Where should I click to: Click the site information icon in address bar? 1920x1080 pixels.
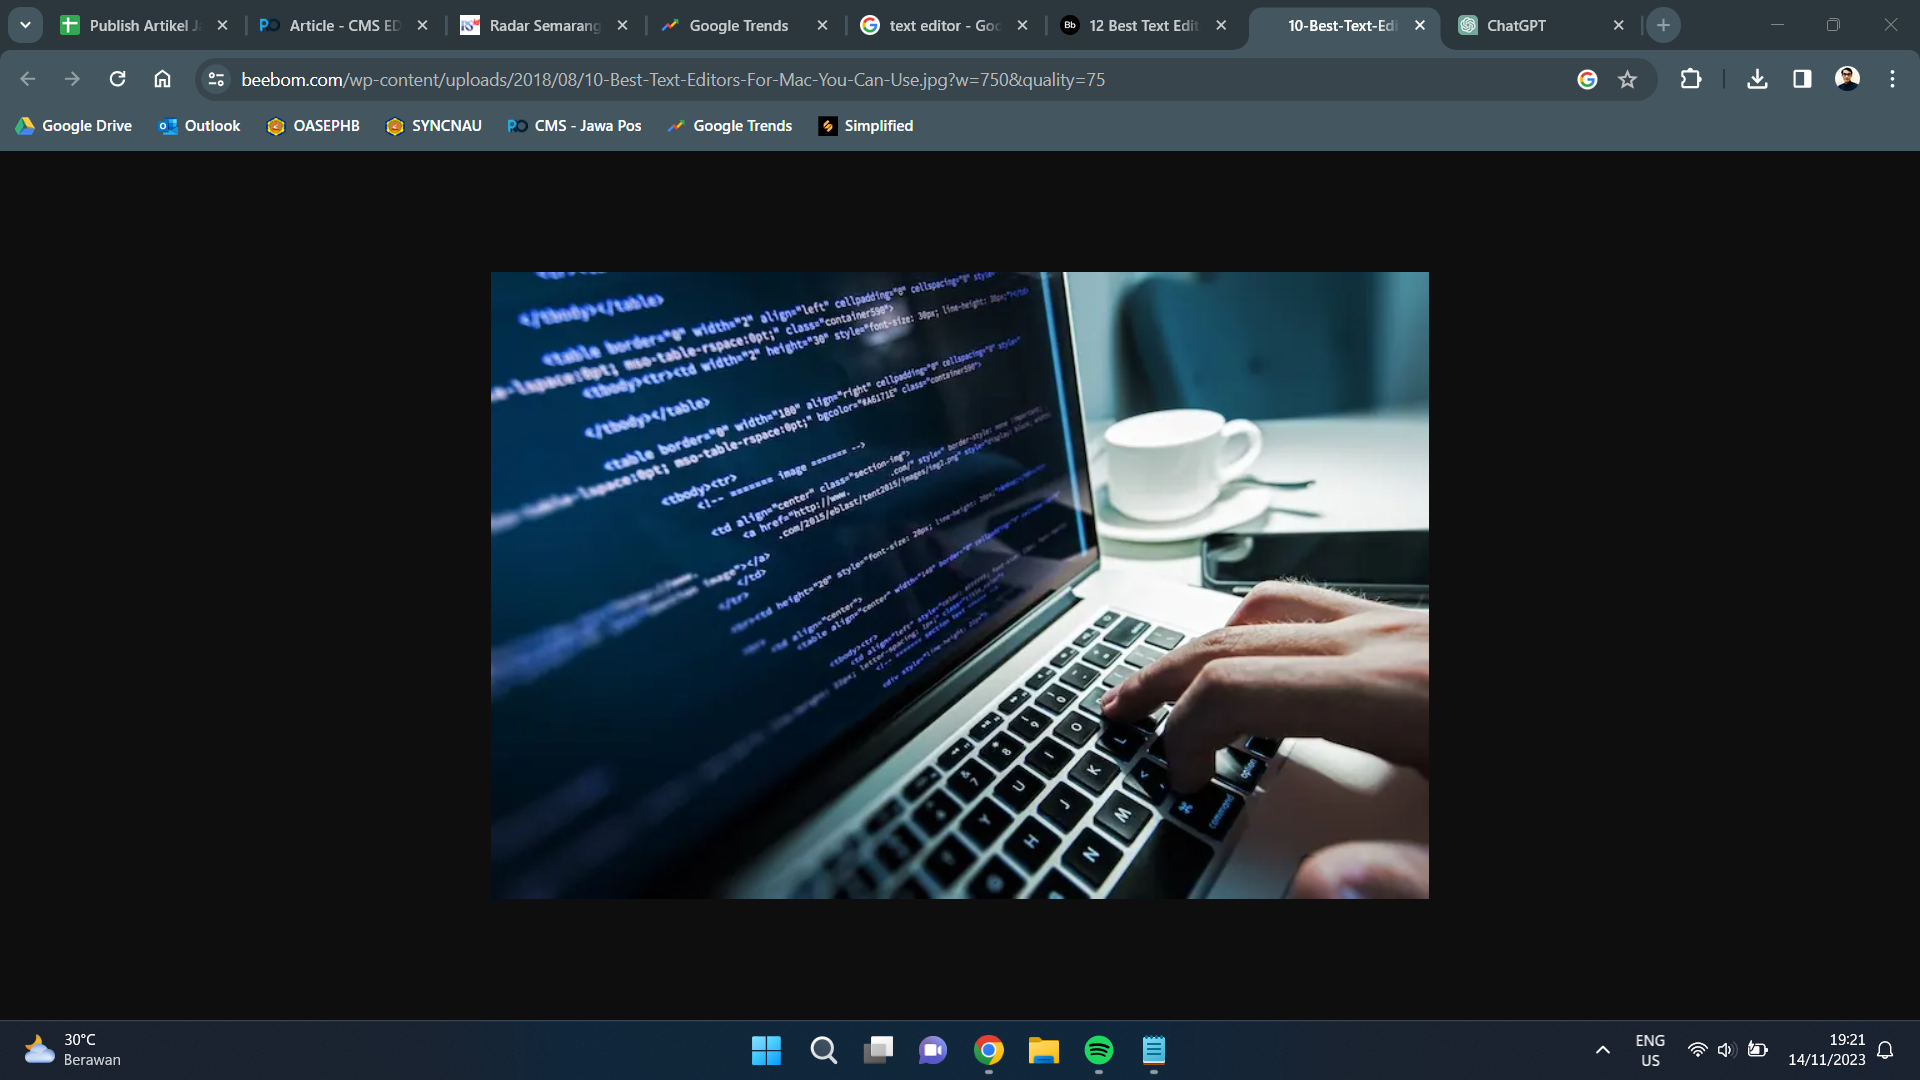point(216,79)
